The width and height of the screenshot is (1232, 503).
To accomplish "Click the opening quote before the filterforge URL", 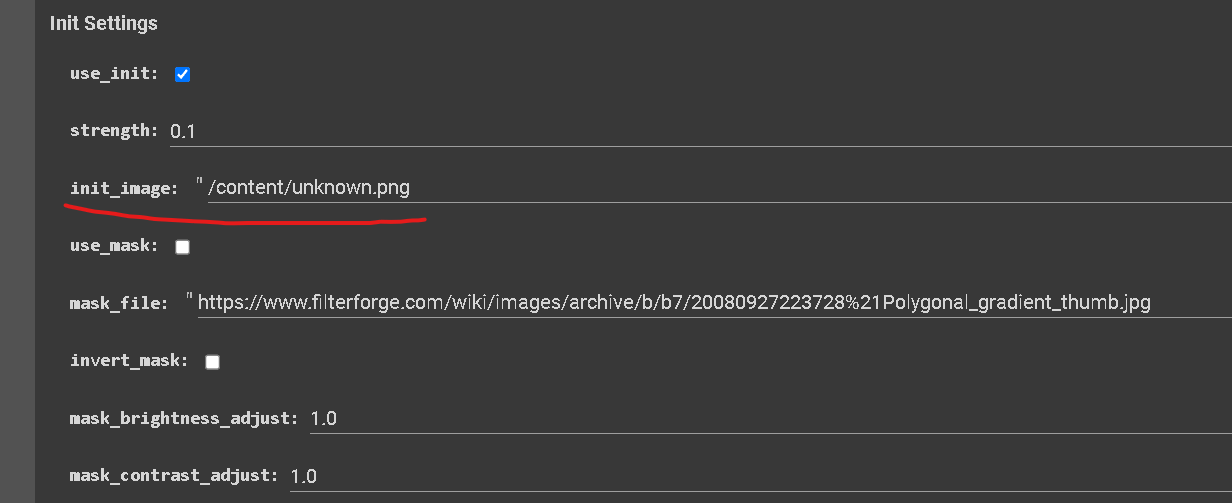I will [x=190, y=298].
